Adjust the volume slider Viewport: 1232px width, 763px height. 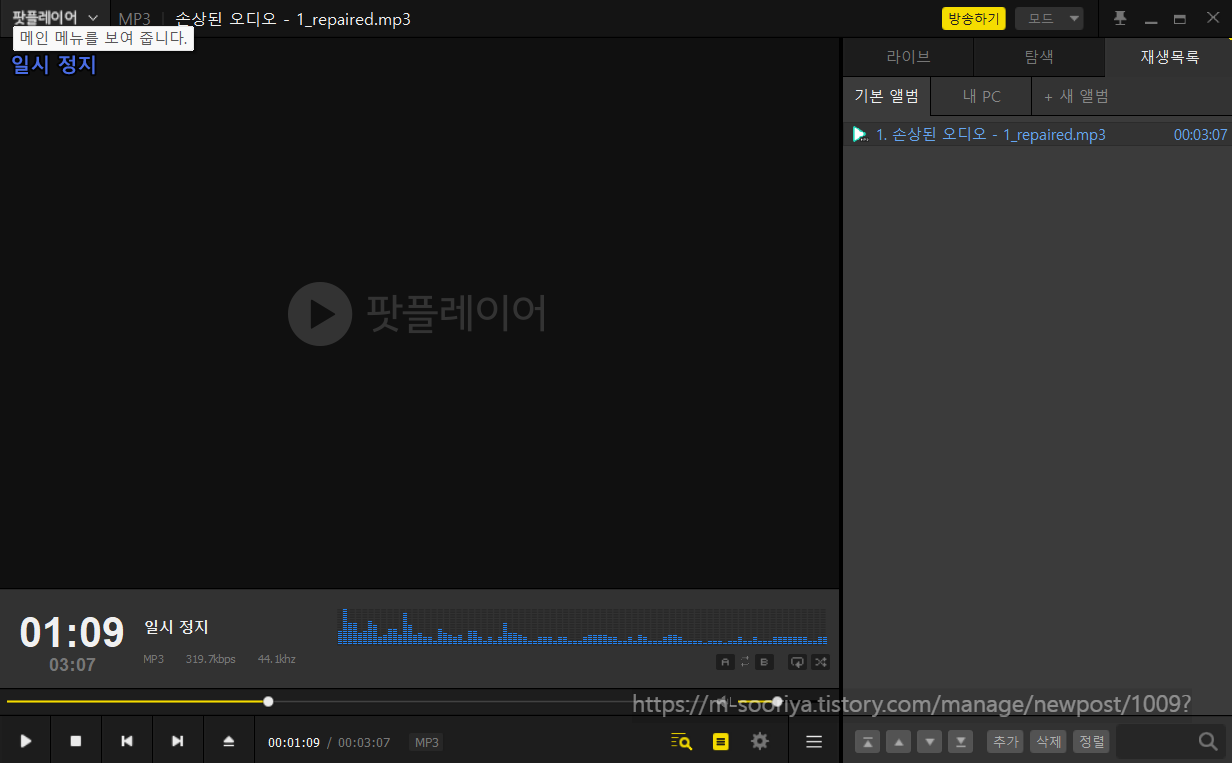[758, 702]
